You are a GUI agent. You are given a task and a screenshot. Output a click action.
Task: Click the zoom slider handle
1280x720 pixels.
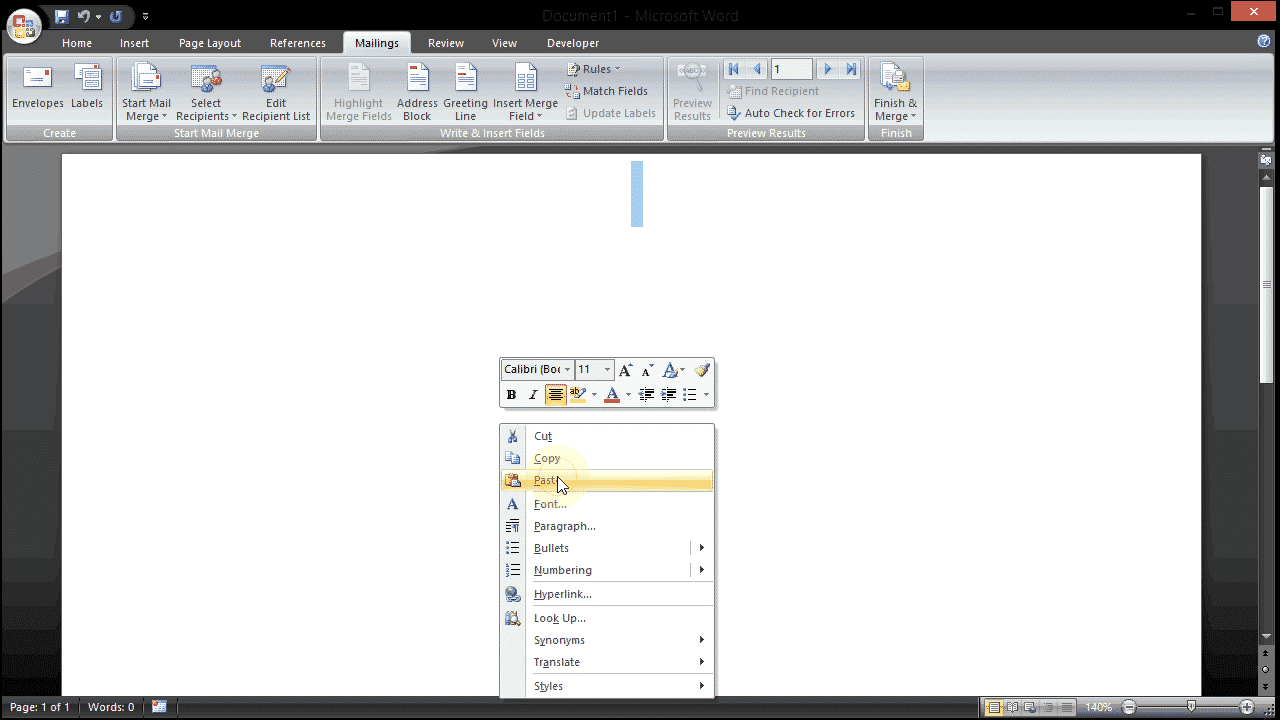pos(1191,707)
